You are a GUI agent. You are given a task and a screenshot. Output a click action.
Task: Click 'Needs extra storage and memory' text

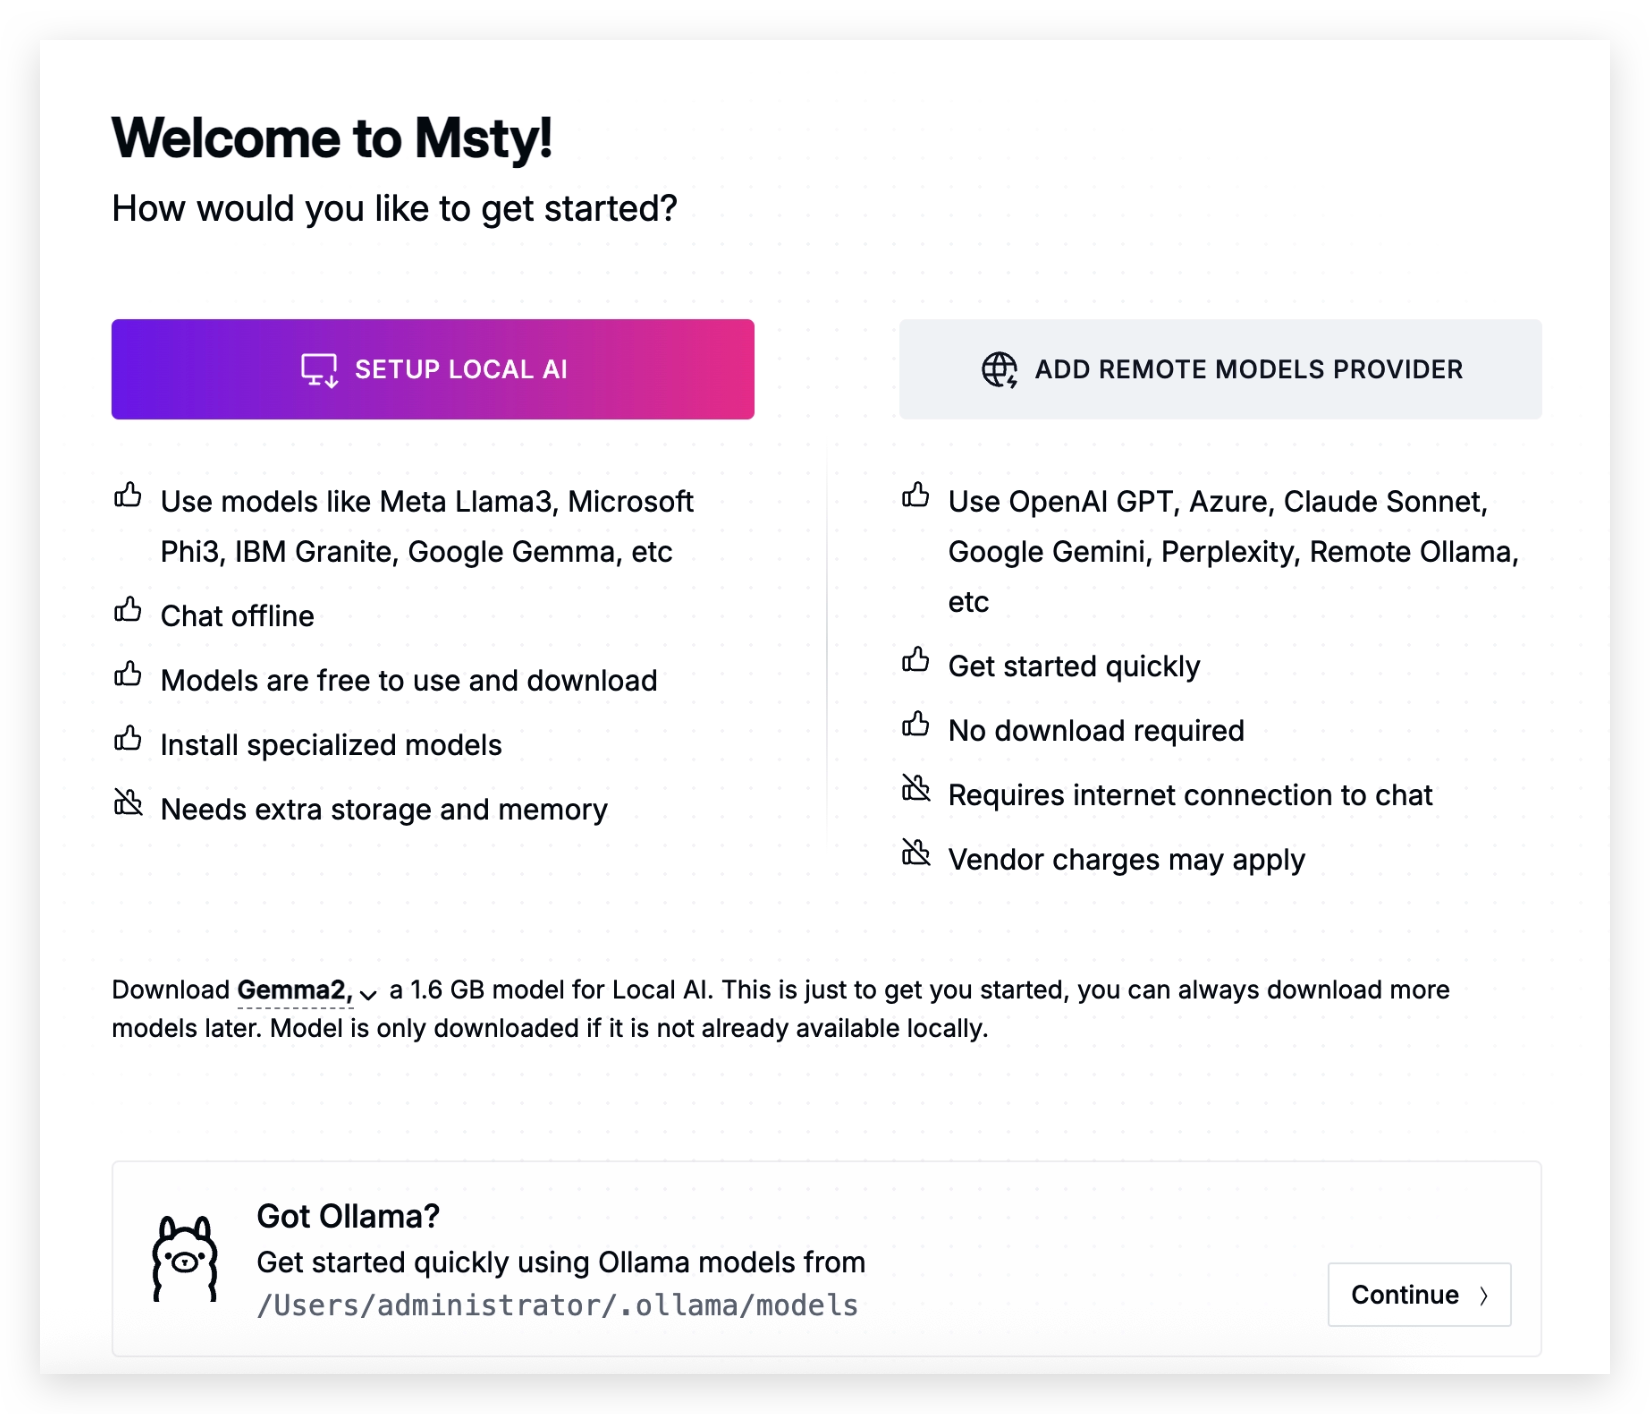click(384, 810)
